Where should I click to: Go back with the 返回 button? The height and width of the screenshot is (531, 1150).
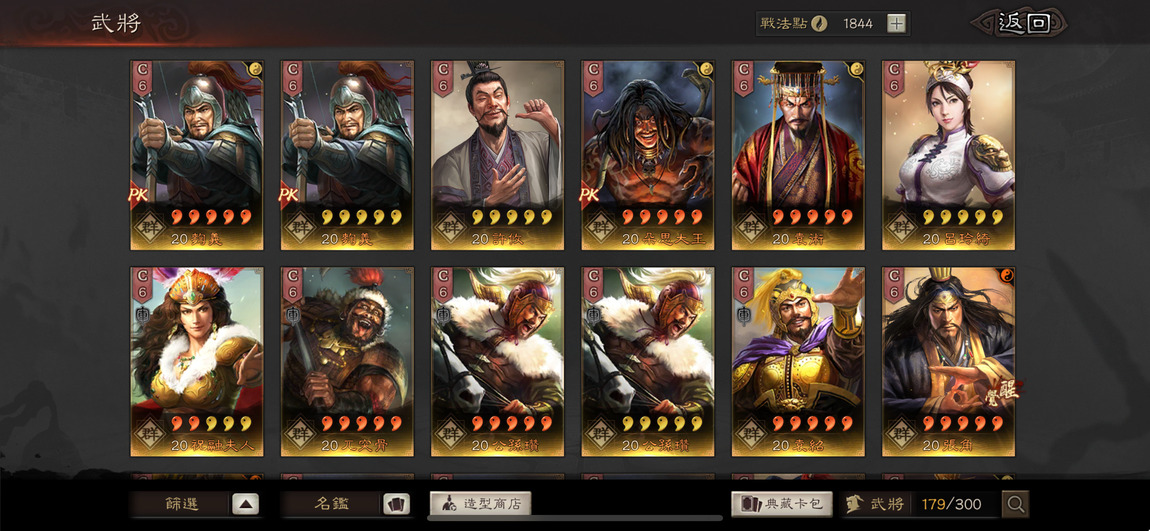1024,23
